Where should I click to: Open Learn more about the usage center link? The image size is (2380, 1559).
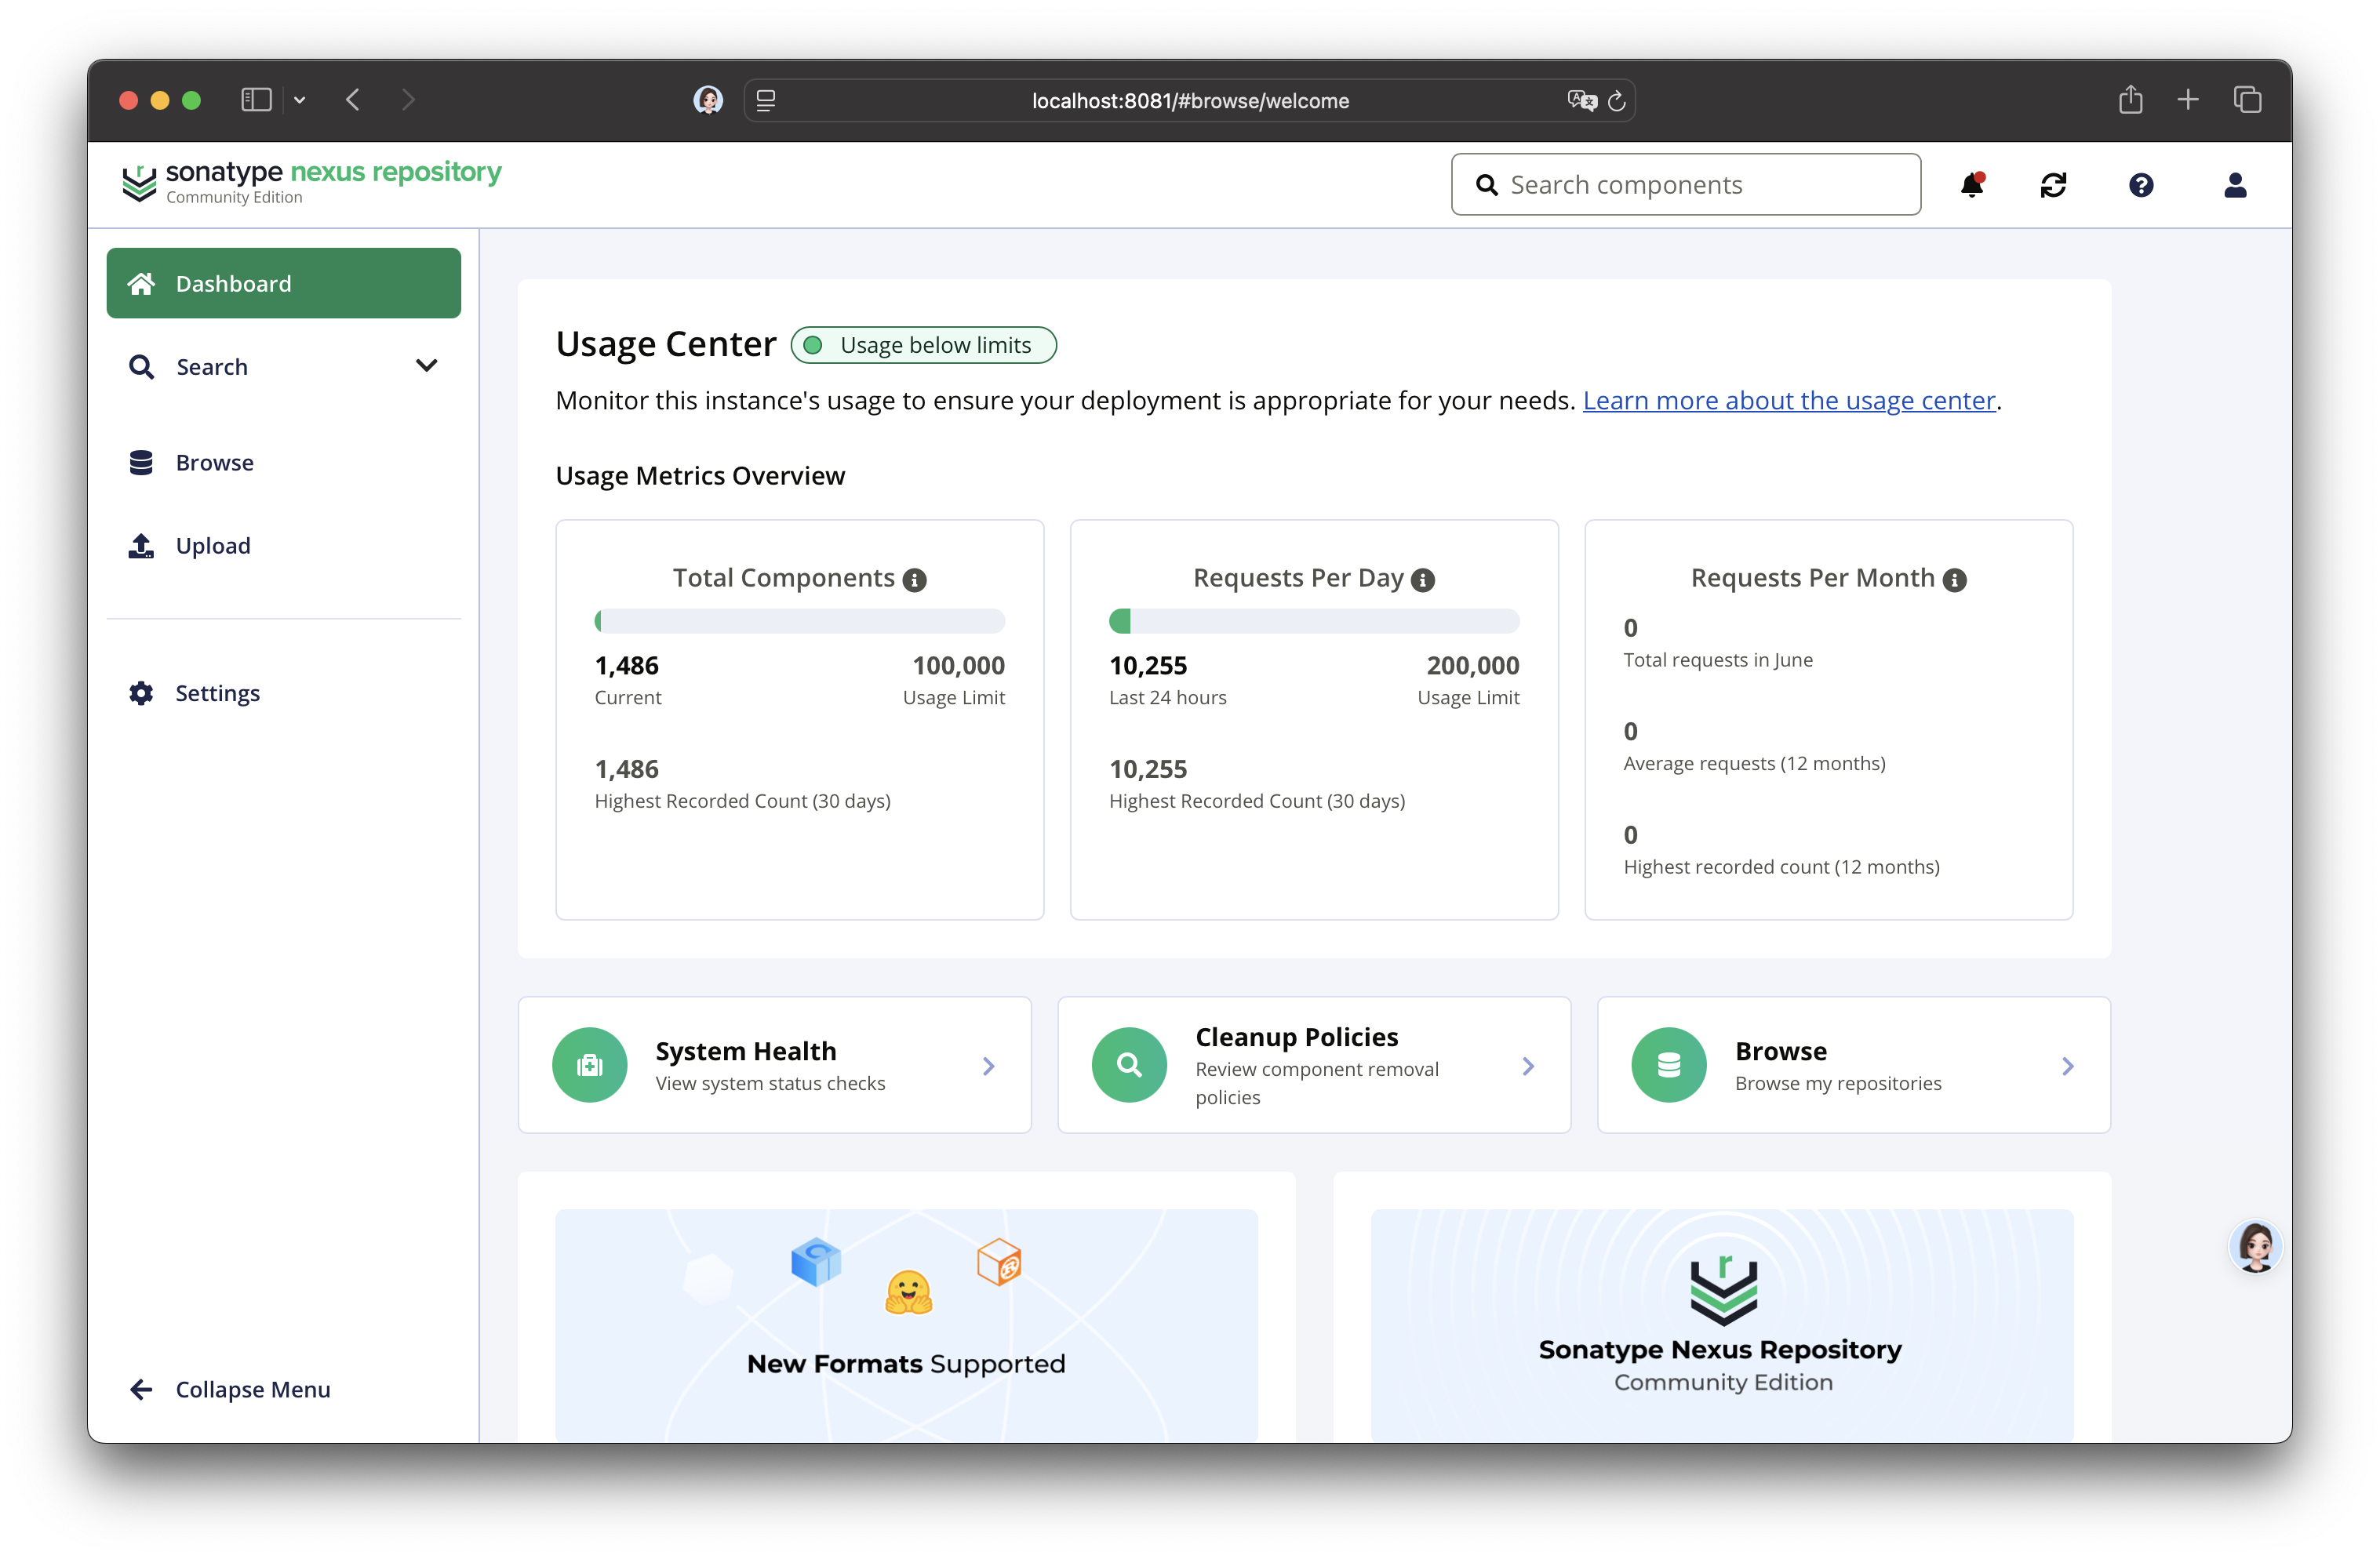tap(1789, 400)
